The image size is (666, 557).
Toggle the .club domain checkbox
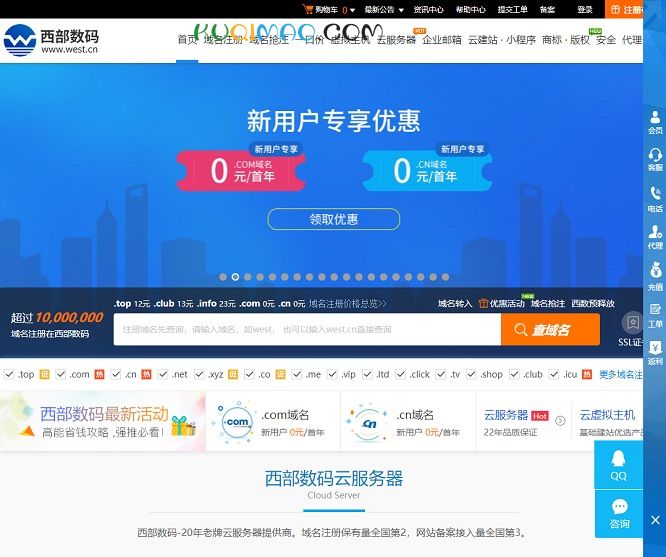pos(514,374)
